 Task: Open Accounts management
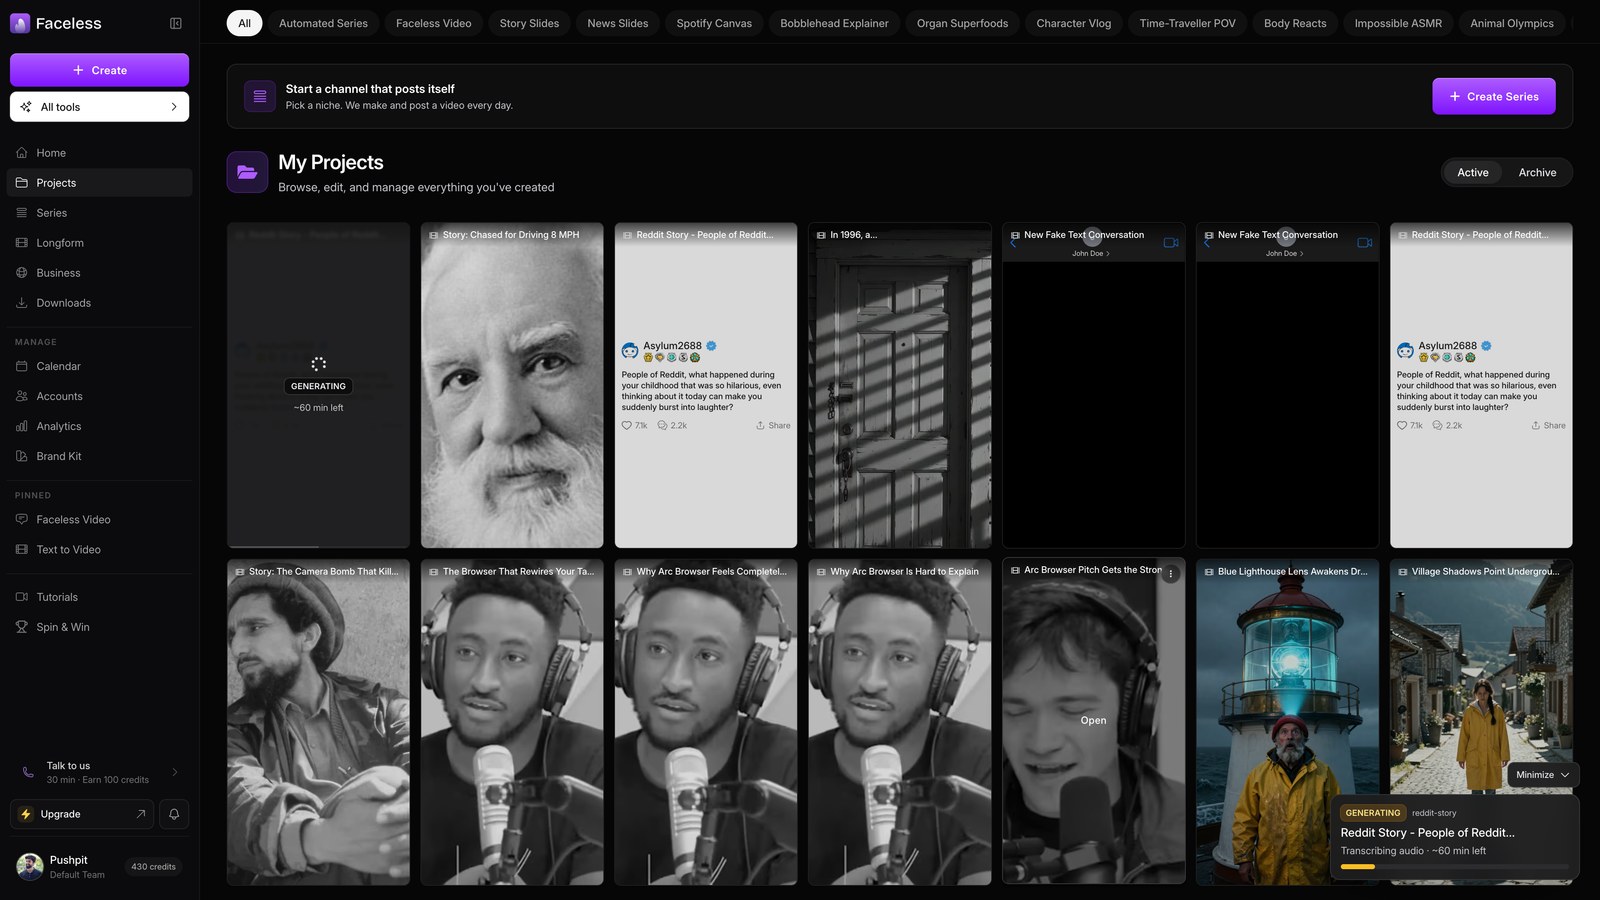(100, 396)
